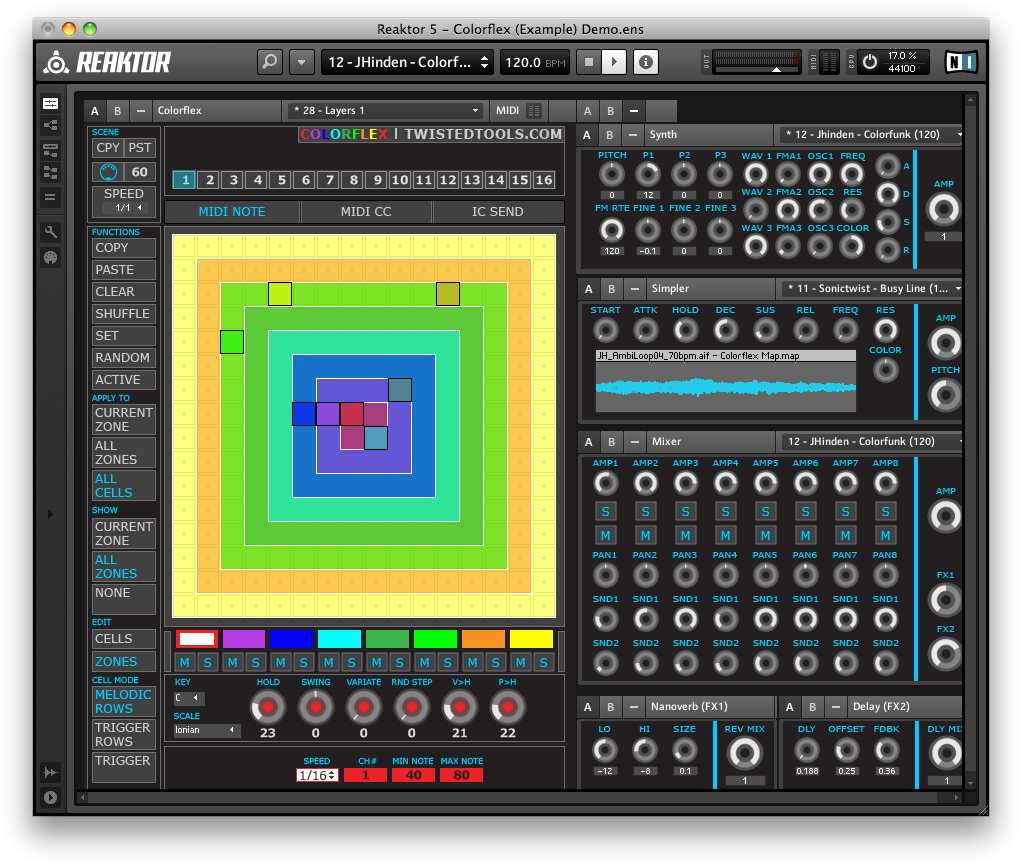Click the Native Instruments NI logo
Image resolution: width=1022 pixels, height=864 pixels.
point(960,62)
